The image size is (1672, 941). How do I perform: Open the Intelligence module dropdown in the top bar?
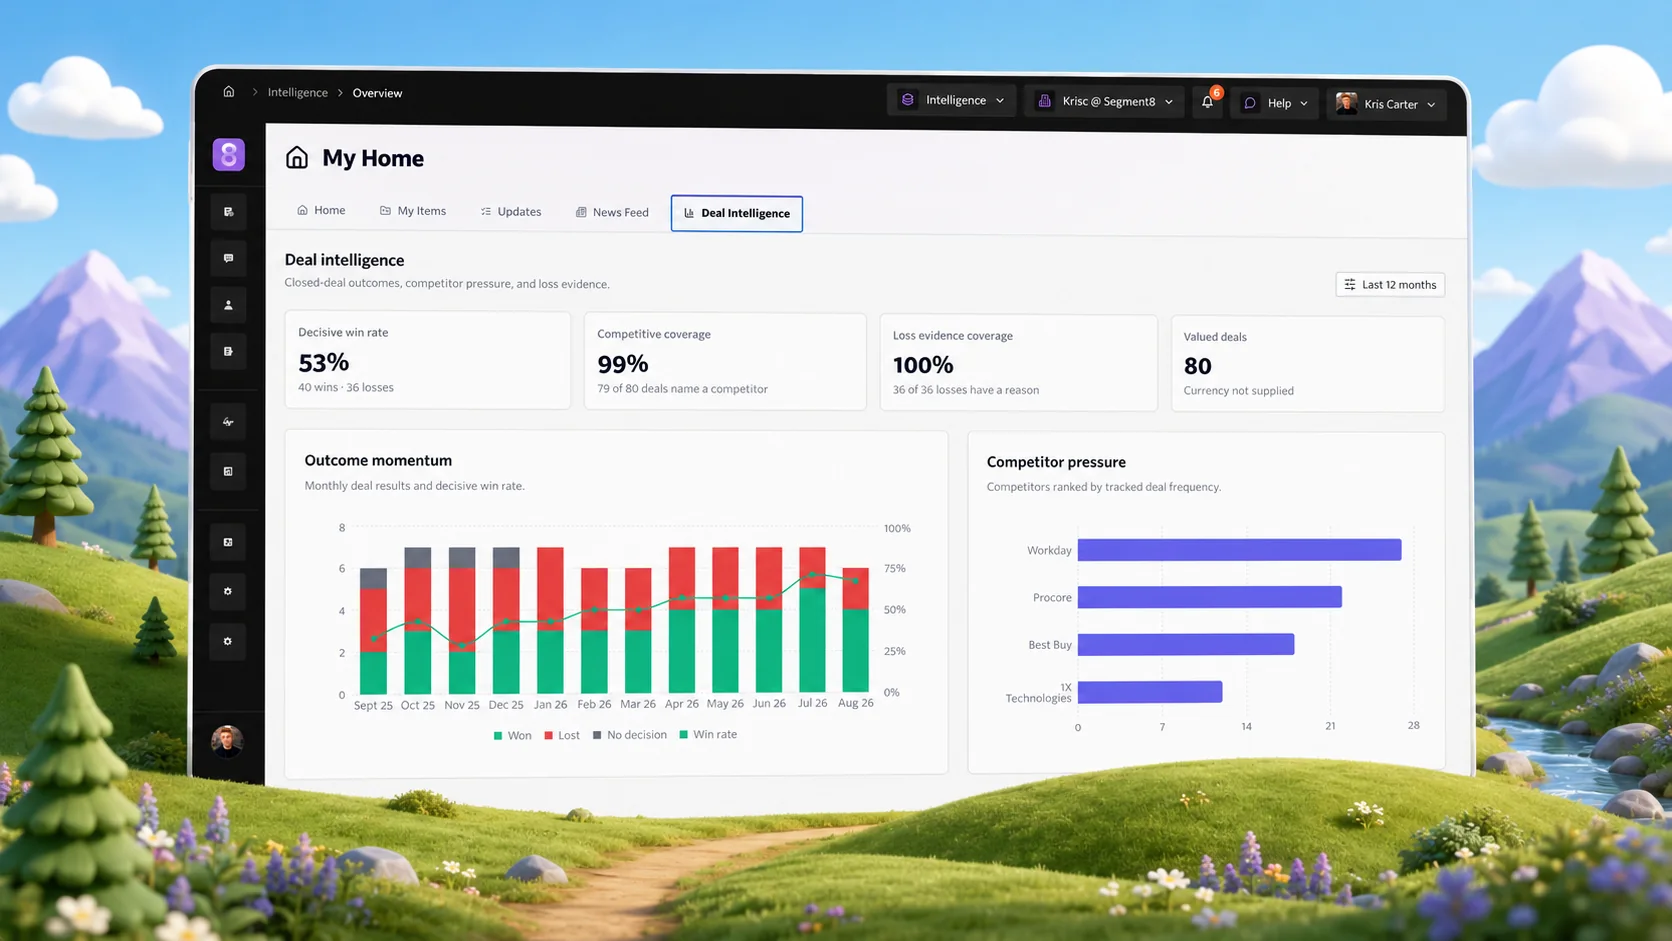tap(952, 100)
